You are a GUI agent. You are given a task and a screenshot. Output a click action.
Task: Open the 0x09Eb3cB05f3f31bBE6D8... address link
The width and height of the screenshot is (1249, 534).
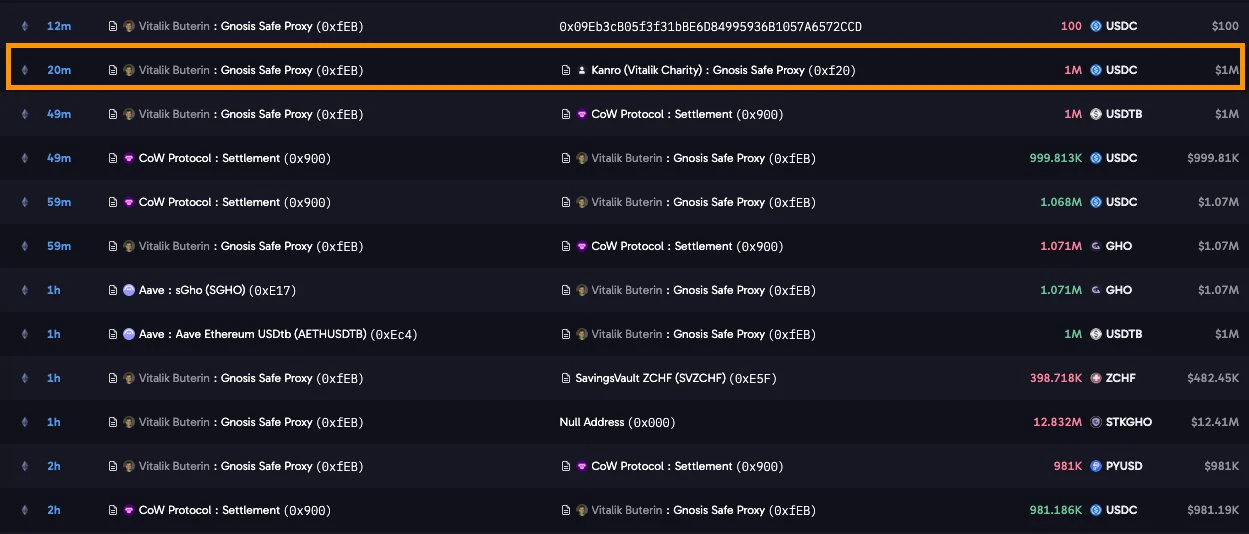710,26
